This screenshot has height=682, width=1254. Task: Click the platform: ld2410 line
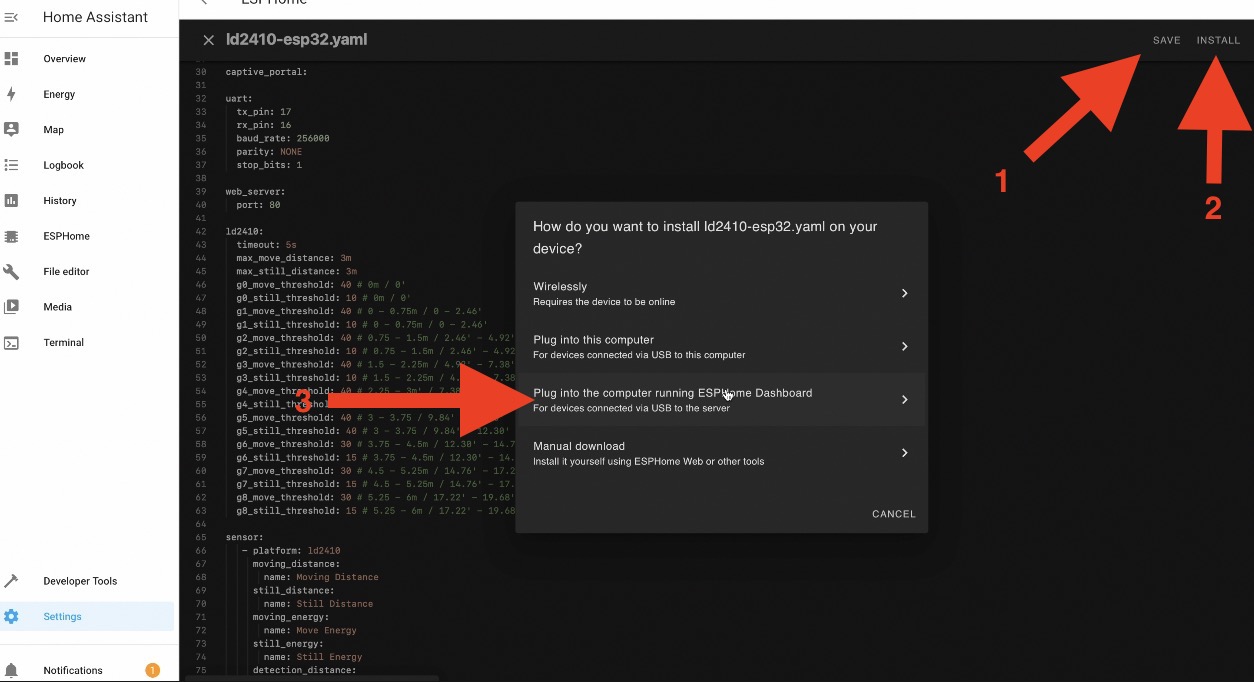pyautogui.click(x=291, y=551)
